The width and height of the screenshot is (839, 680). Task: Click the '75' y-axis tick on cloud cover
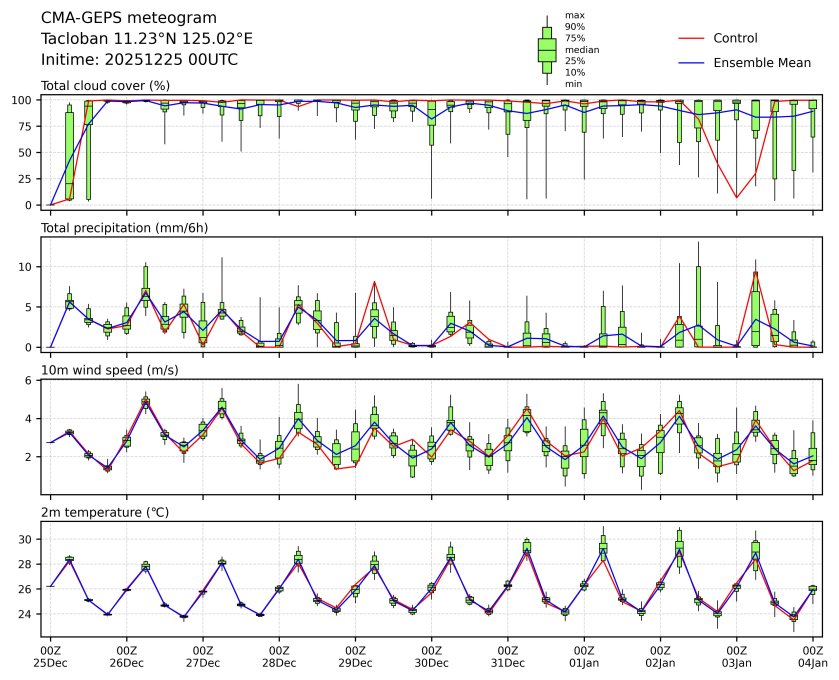(x=30, y=127)
